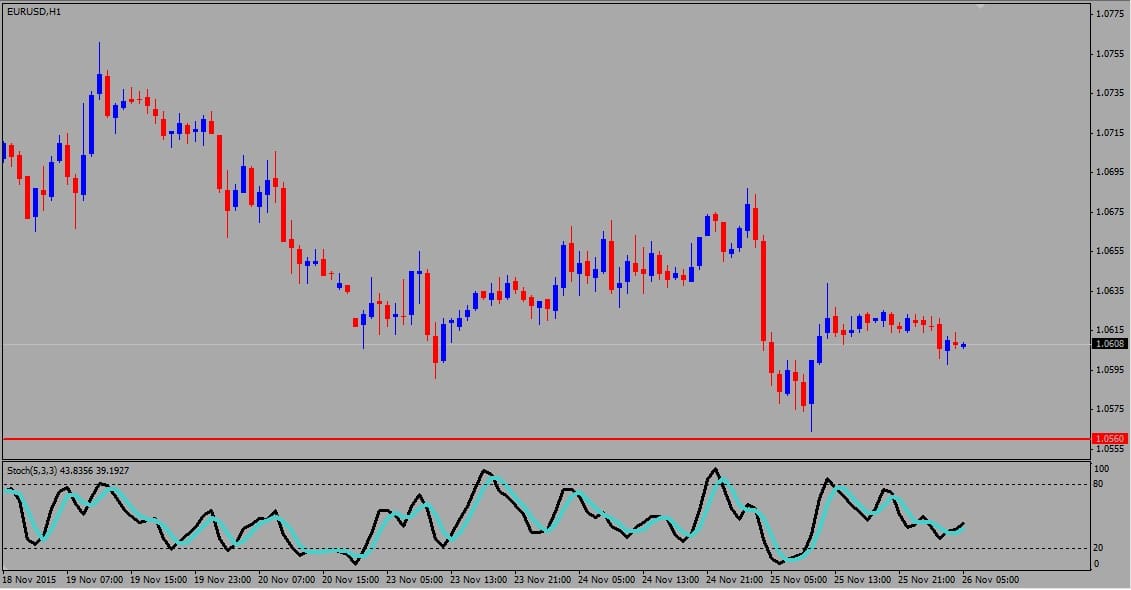Click the 1.0715 price scale value

pyautogui.click(x=1109, y=133)
